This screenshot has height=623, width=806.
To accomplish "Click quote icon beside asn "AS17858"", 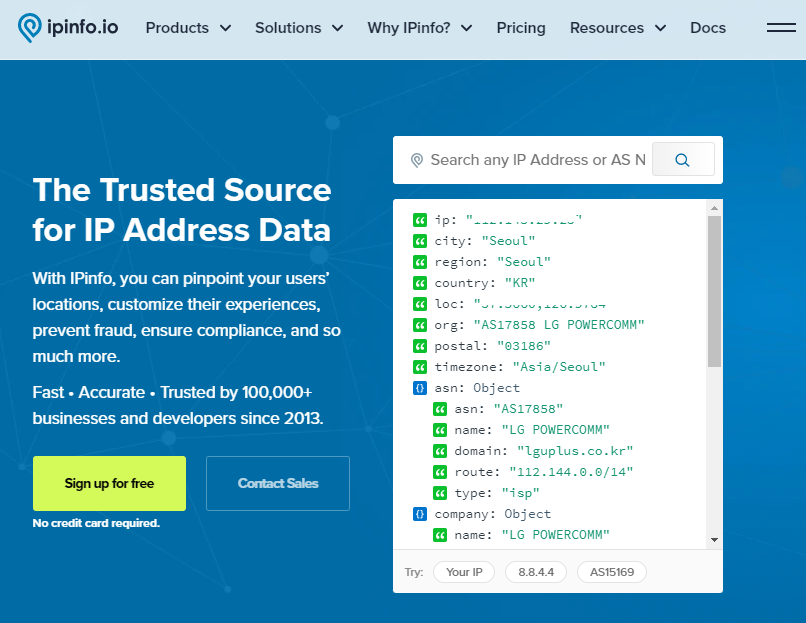I will (439, 409).
